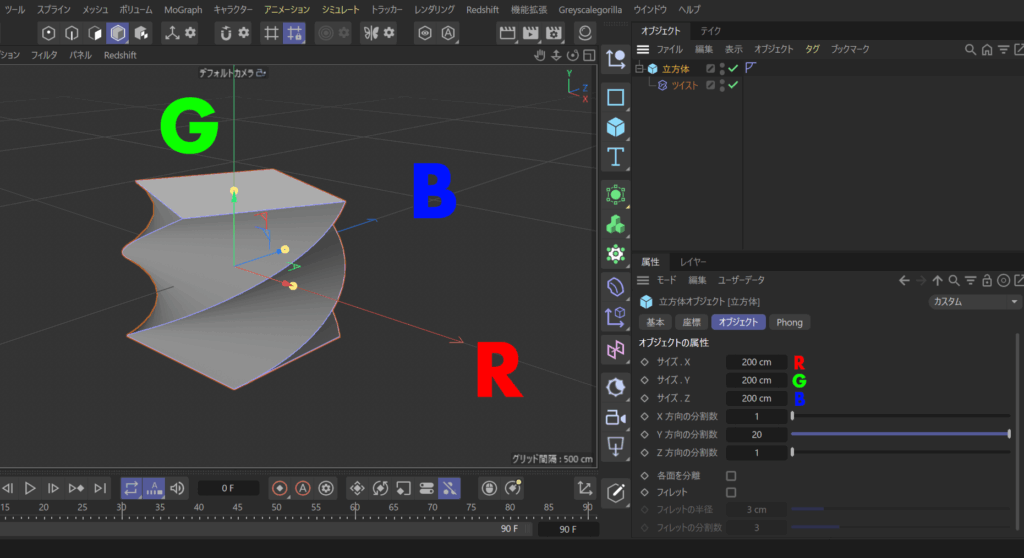Select the Phong tag button
1024x558 pixels.
[789, 322]
